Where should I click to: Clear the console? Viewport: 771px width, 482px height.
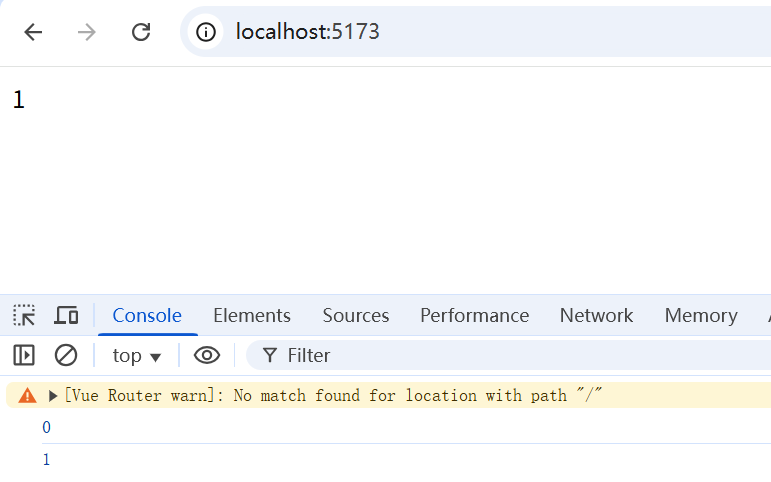click(x=66, y=355)
